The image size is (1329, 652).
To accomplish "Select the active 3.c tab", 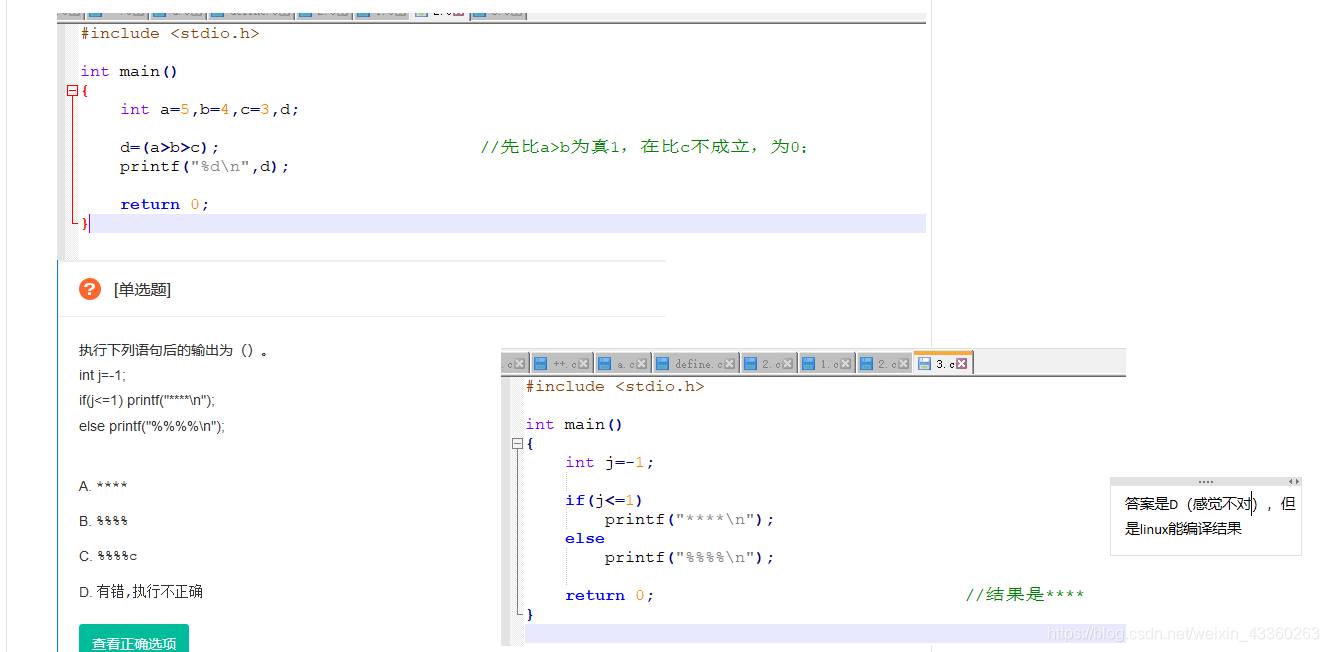I will [x=942, y=364].
